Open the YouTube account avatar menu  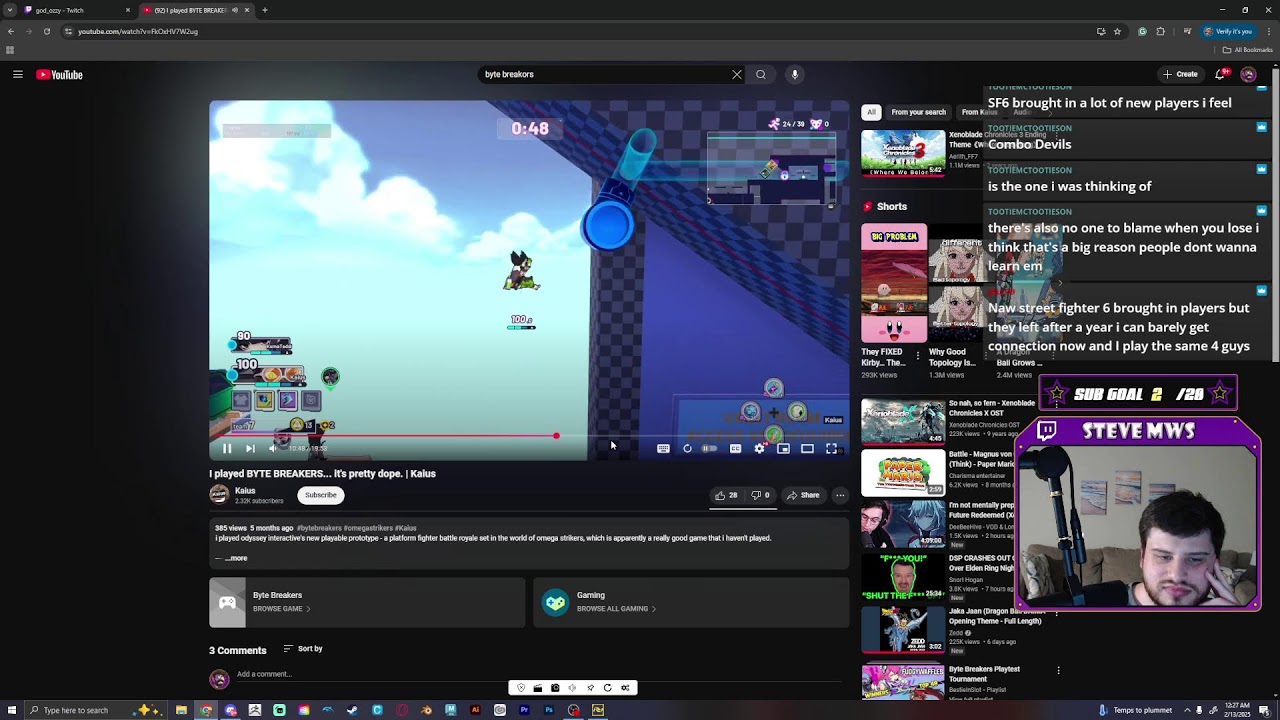click(x=1248, y=74)
